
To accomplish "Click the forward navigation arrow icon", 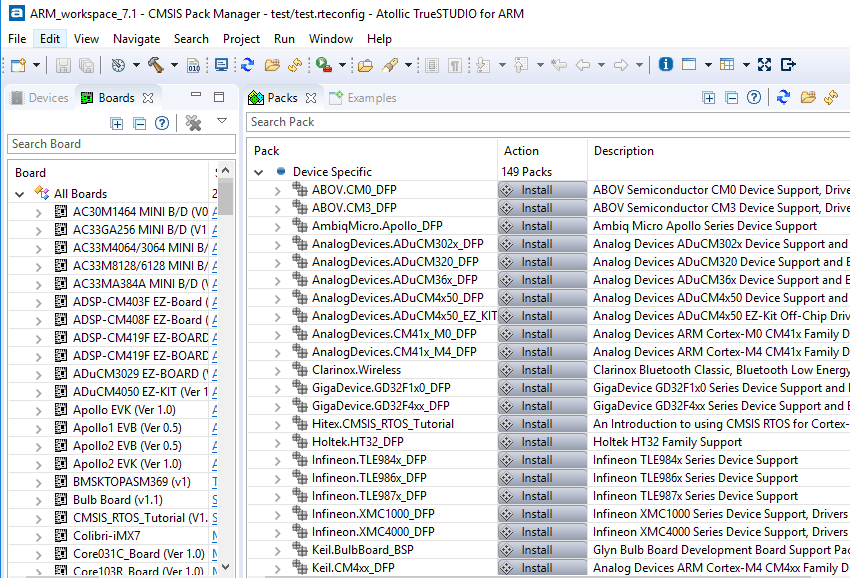I will [621, 65].
